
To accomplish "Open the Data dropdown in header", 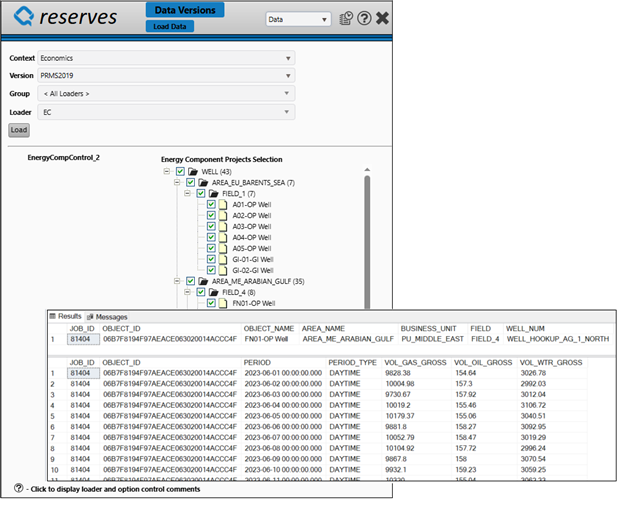I will tap(298, 19).
